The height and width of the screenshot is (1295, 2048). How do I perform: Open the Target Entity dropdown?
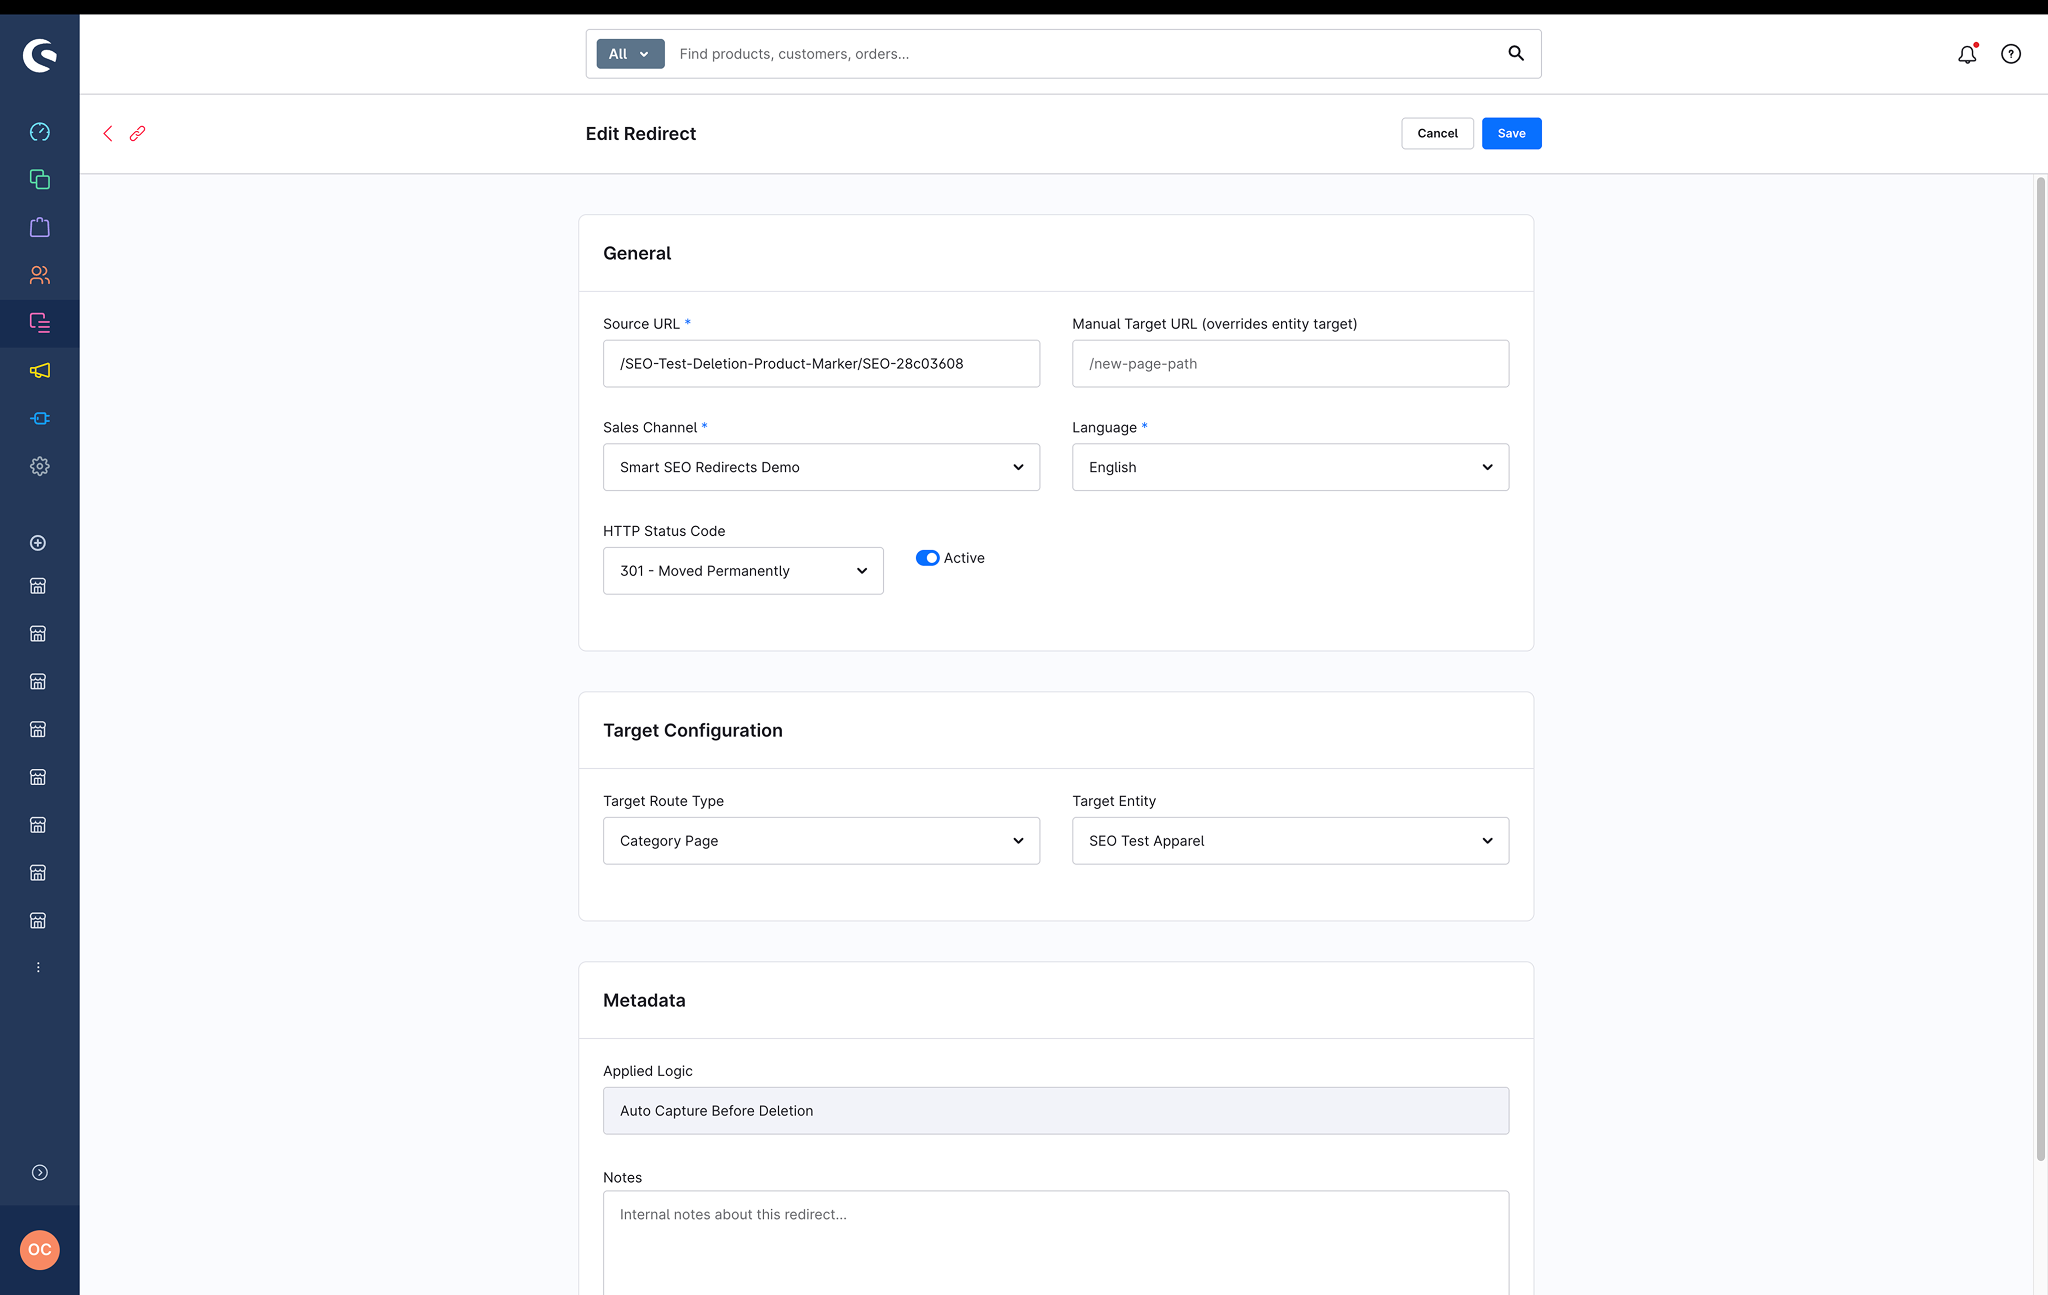click(x=1290, y=841)
